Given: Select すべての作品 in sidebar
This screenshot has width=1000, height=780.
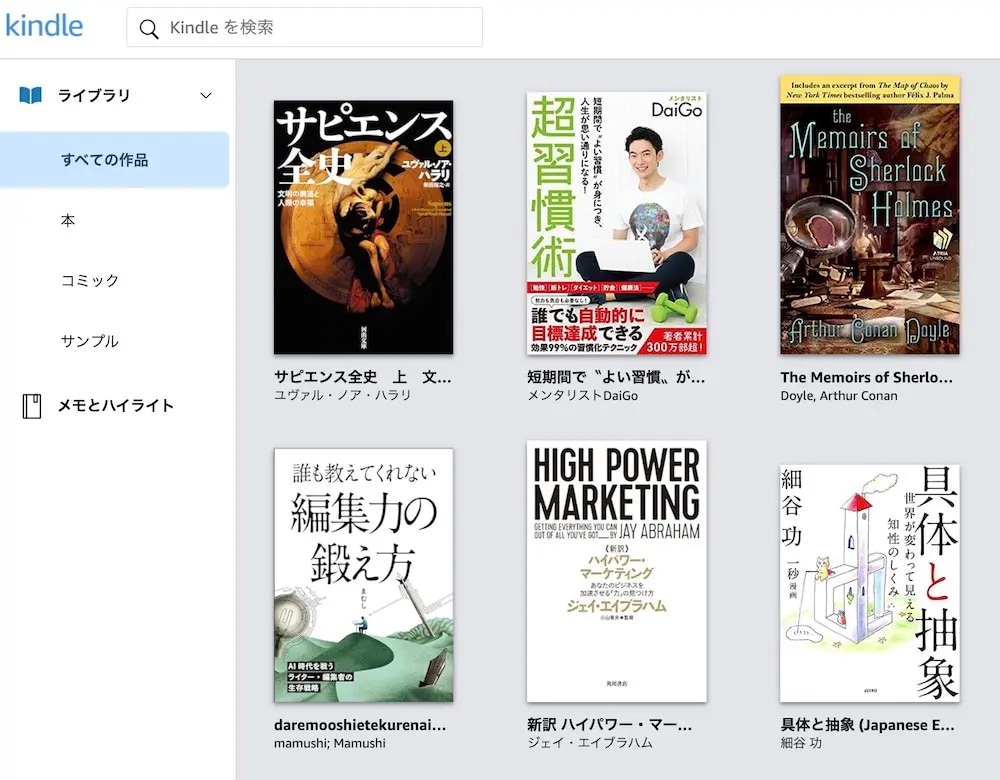Looking at the screenshot, I should (x=105, y=160).
